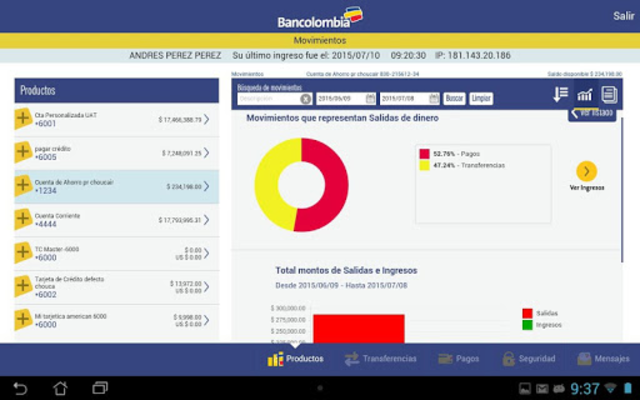Open calendar for start date 2015/06/09

[371, 99]
